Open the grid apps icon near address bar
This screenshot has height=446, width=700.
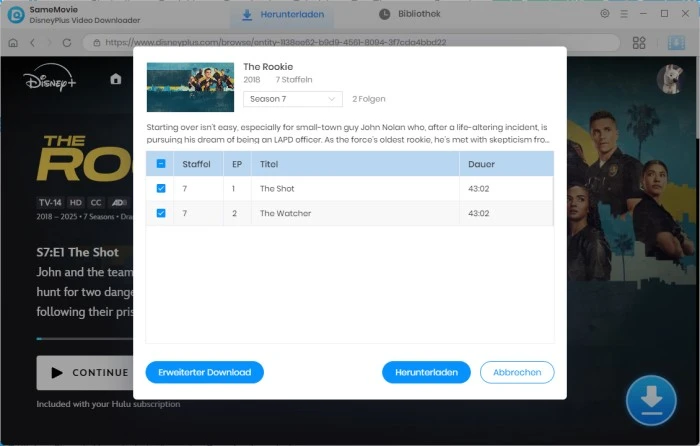click(x=640, y=43)
